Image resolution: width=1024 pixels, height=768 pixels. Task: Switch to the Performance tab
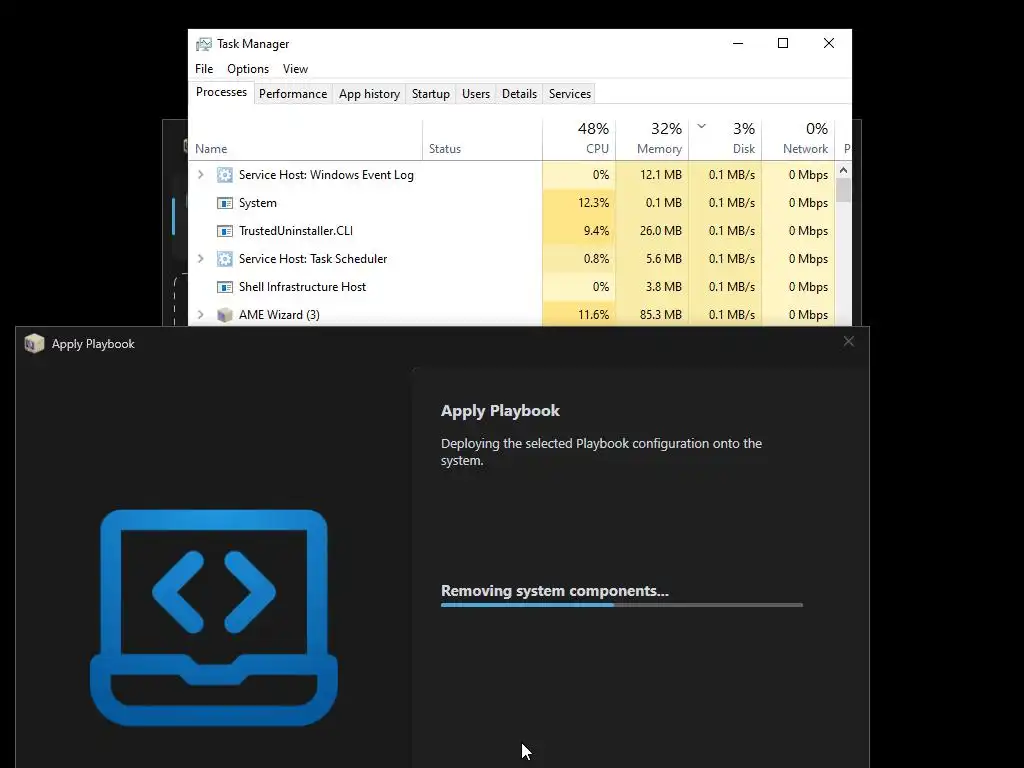click(x=293, y=94)
